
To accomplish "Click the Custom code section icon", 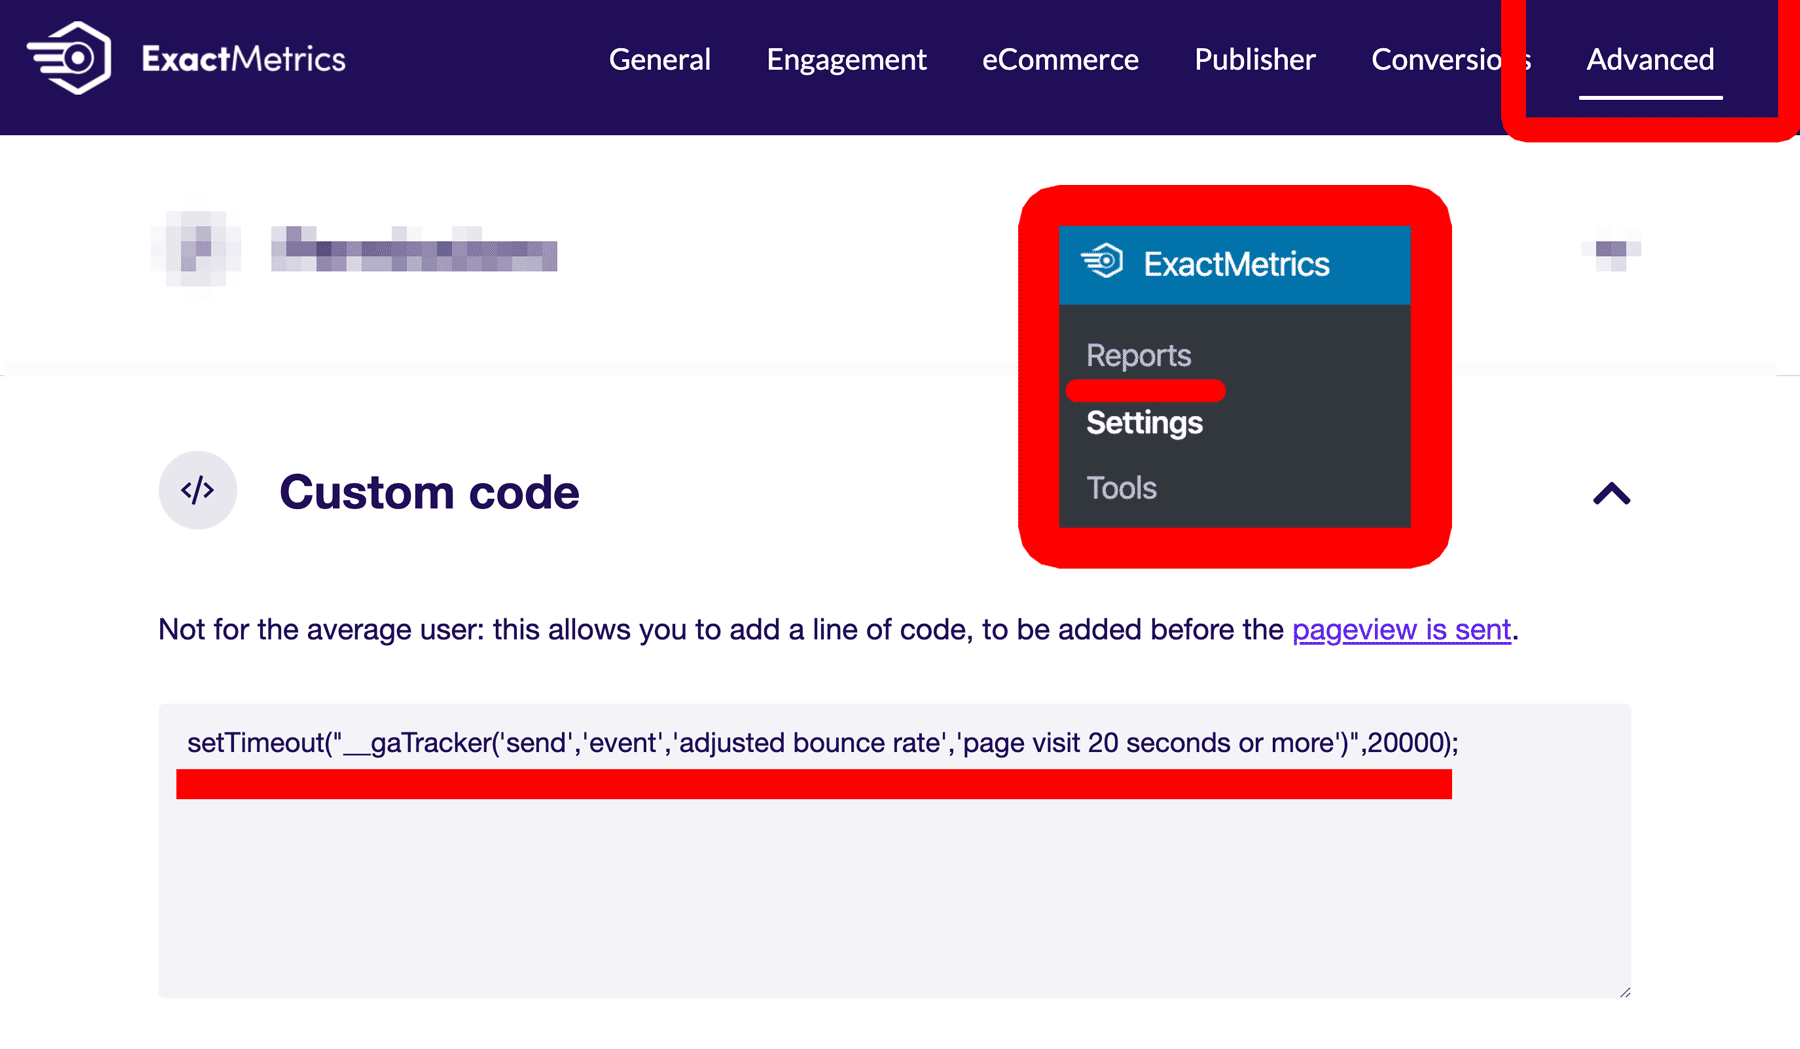I will (197, 490).
